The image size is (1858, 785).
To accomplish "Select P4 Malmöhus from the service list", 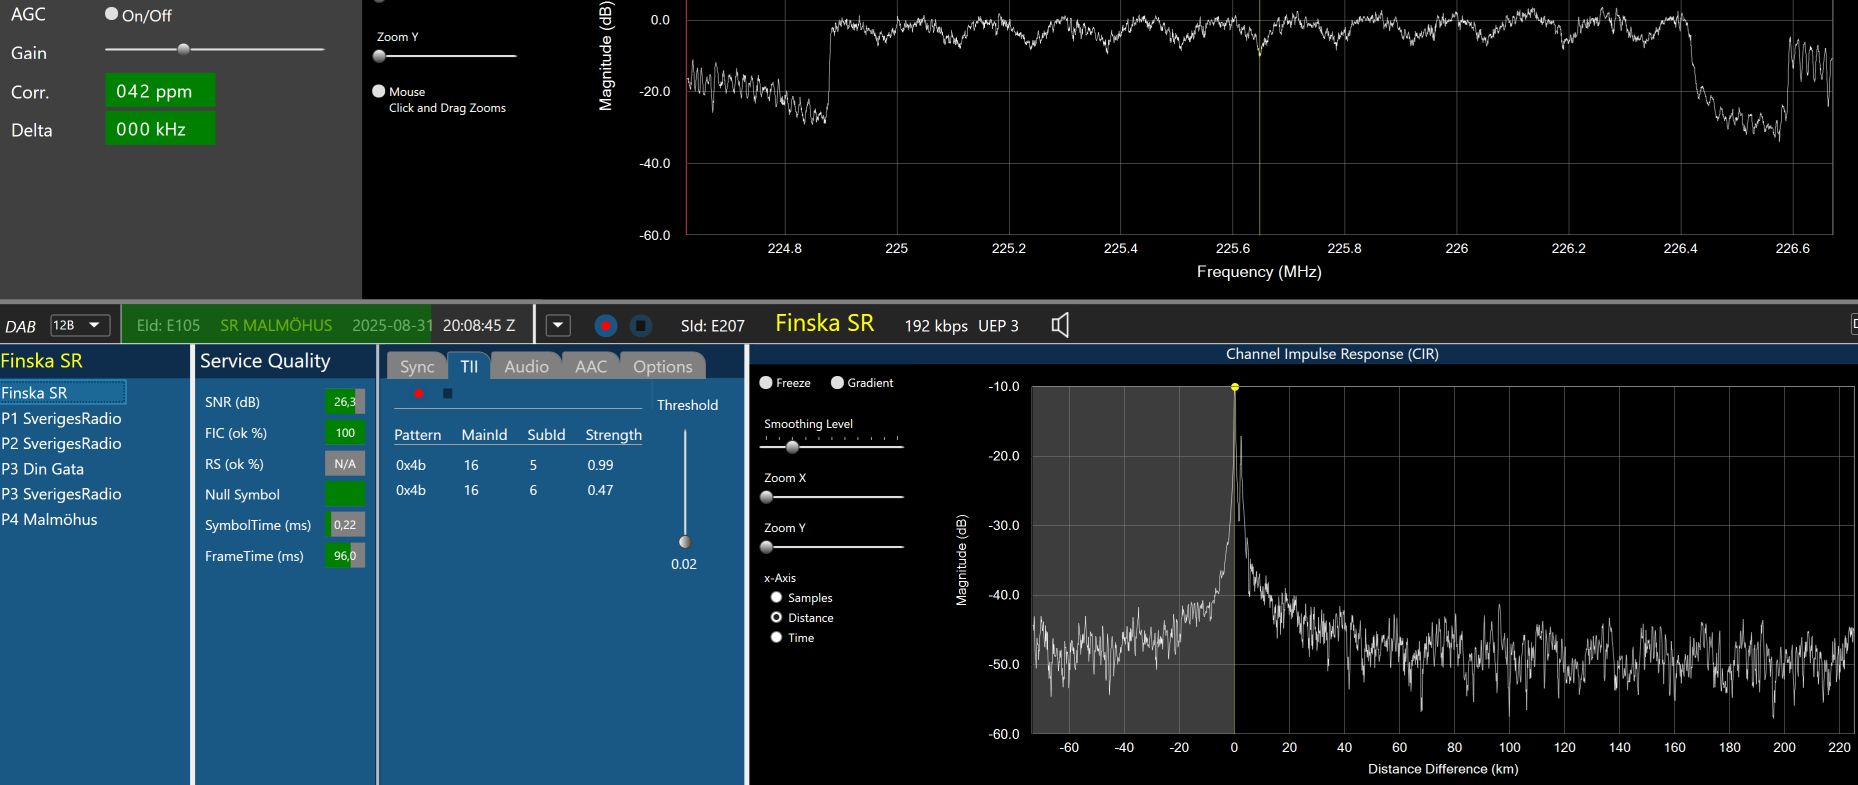I will (x=49, y=520).
